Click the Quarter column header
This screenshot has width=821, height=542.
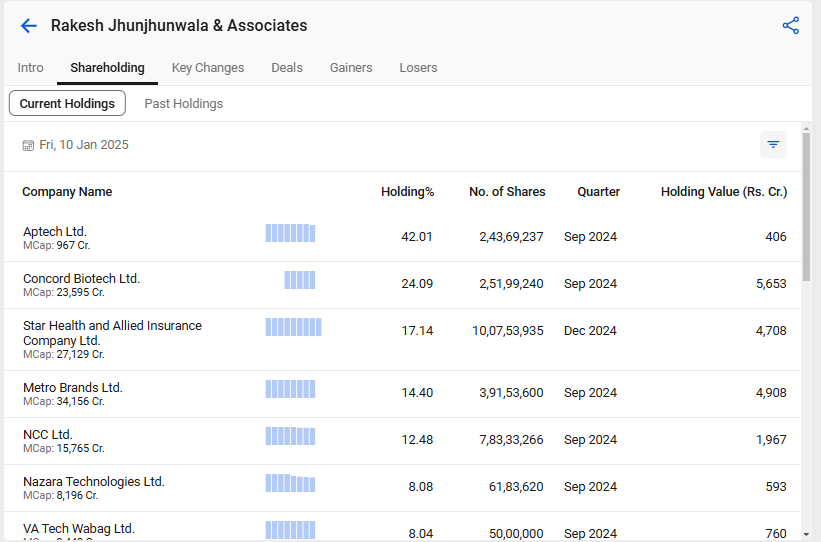point(598,192)
